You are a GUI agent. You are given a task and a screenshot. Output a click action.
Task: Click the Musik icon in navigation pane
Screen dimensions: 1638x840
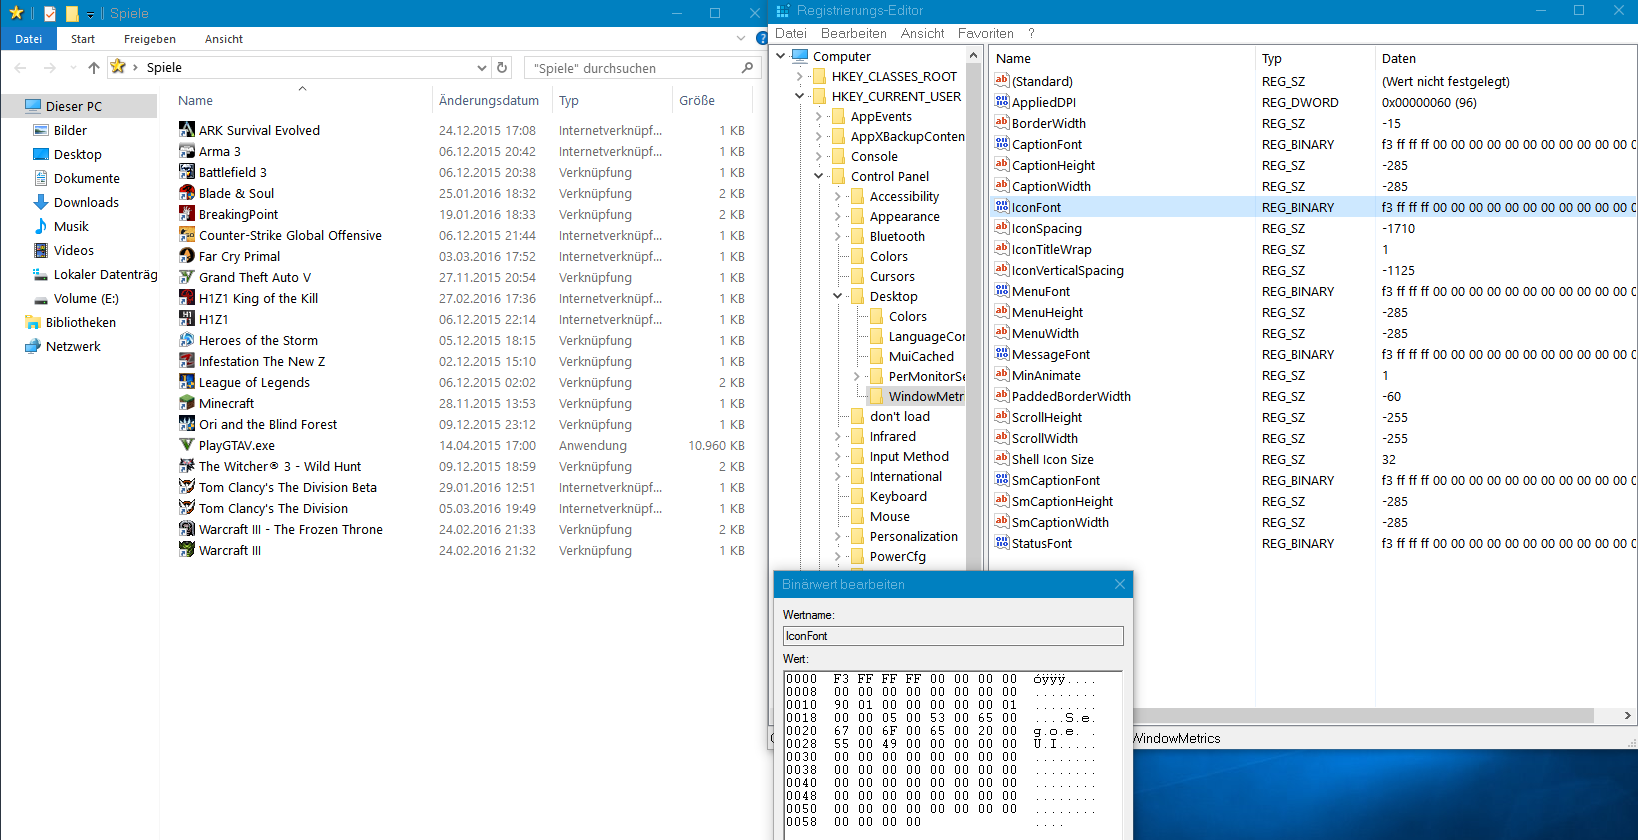[41, 226]
